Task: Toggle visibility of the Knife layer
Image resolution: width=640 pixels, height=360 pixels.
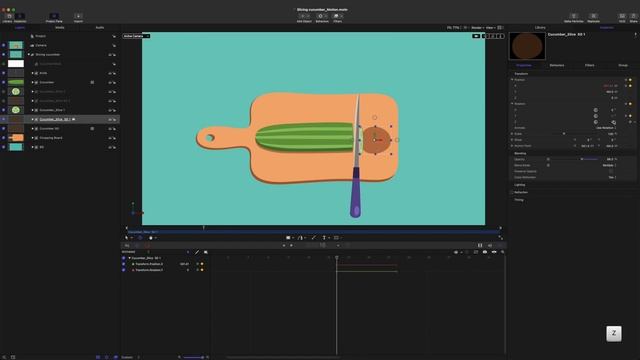Action: click(4, 73)
